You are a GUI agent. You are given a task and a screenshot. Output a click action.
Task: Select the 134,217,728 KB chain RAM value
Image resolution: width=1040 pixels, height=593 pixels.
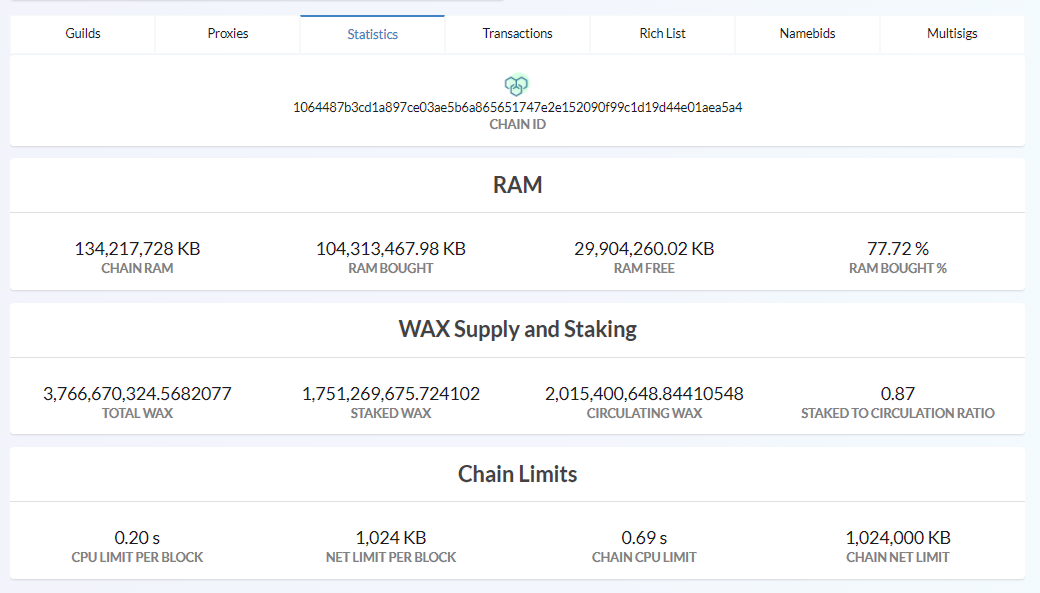click(x=137, y=249)
